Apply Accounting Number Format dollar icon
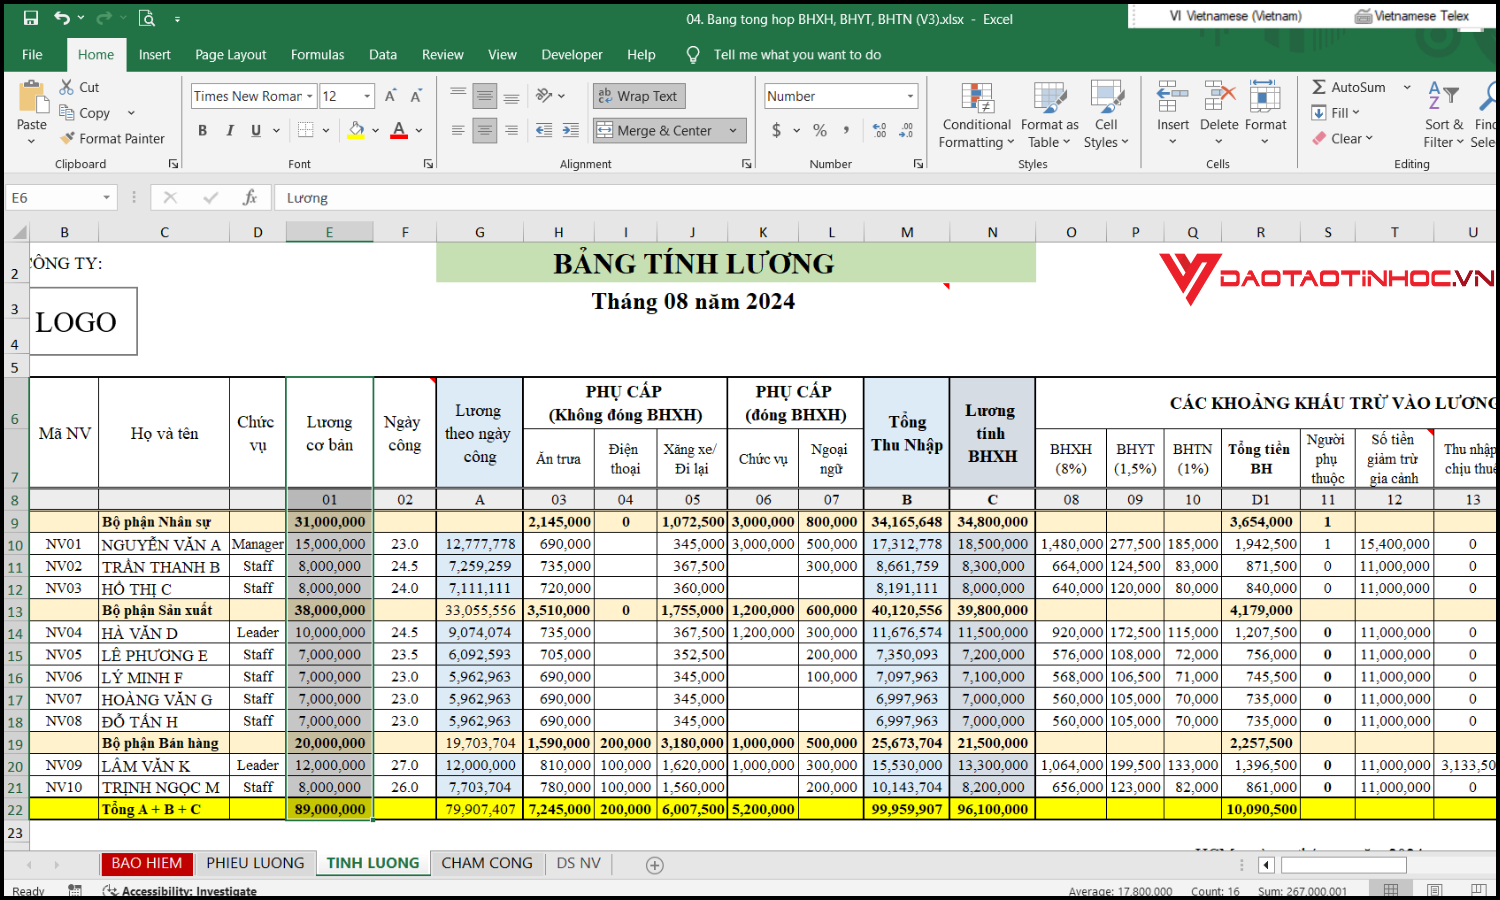 point(777,130)
